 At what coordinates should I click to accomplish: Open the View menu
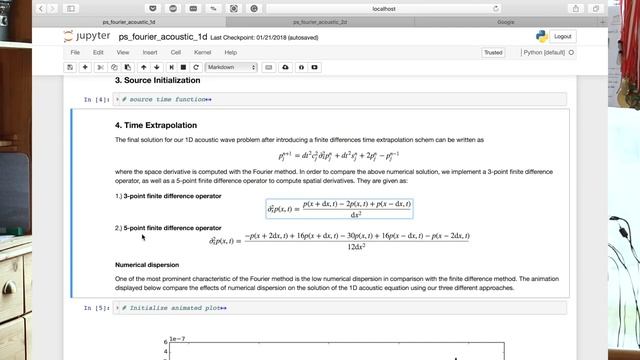pos(122,52)
